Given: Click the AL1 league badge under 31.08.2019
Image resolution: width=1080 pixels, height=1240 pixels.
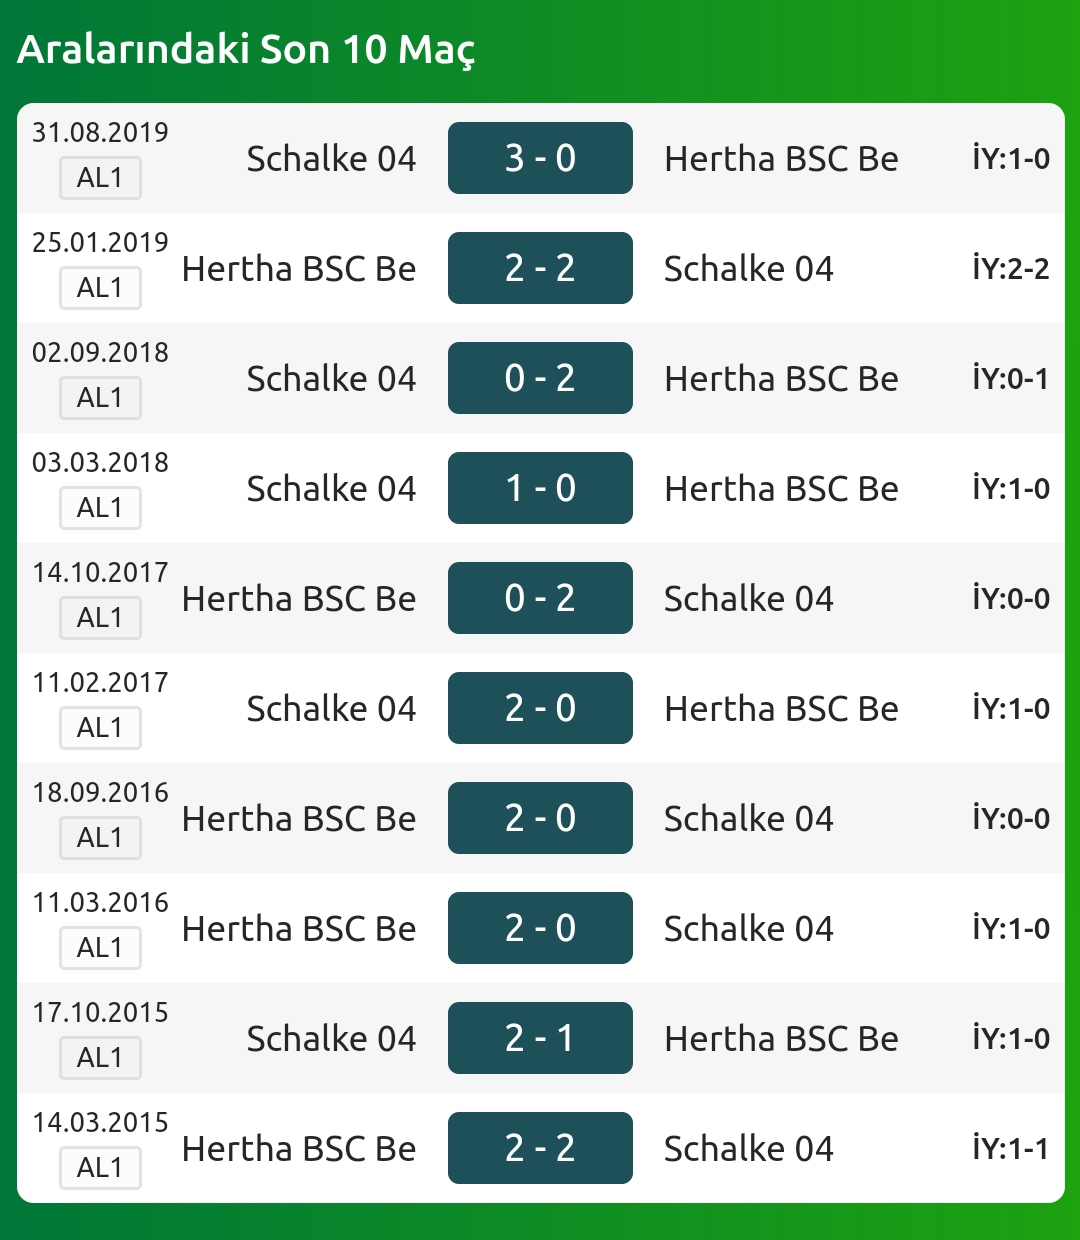Looking at the screenshot, I should coord(100,178).
